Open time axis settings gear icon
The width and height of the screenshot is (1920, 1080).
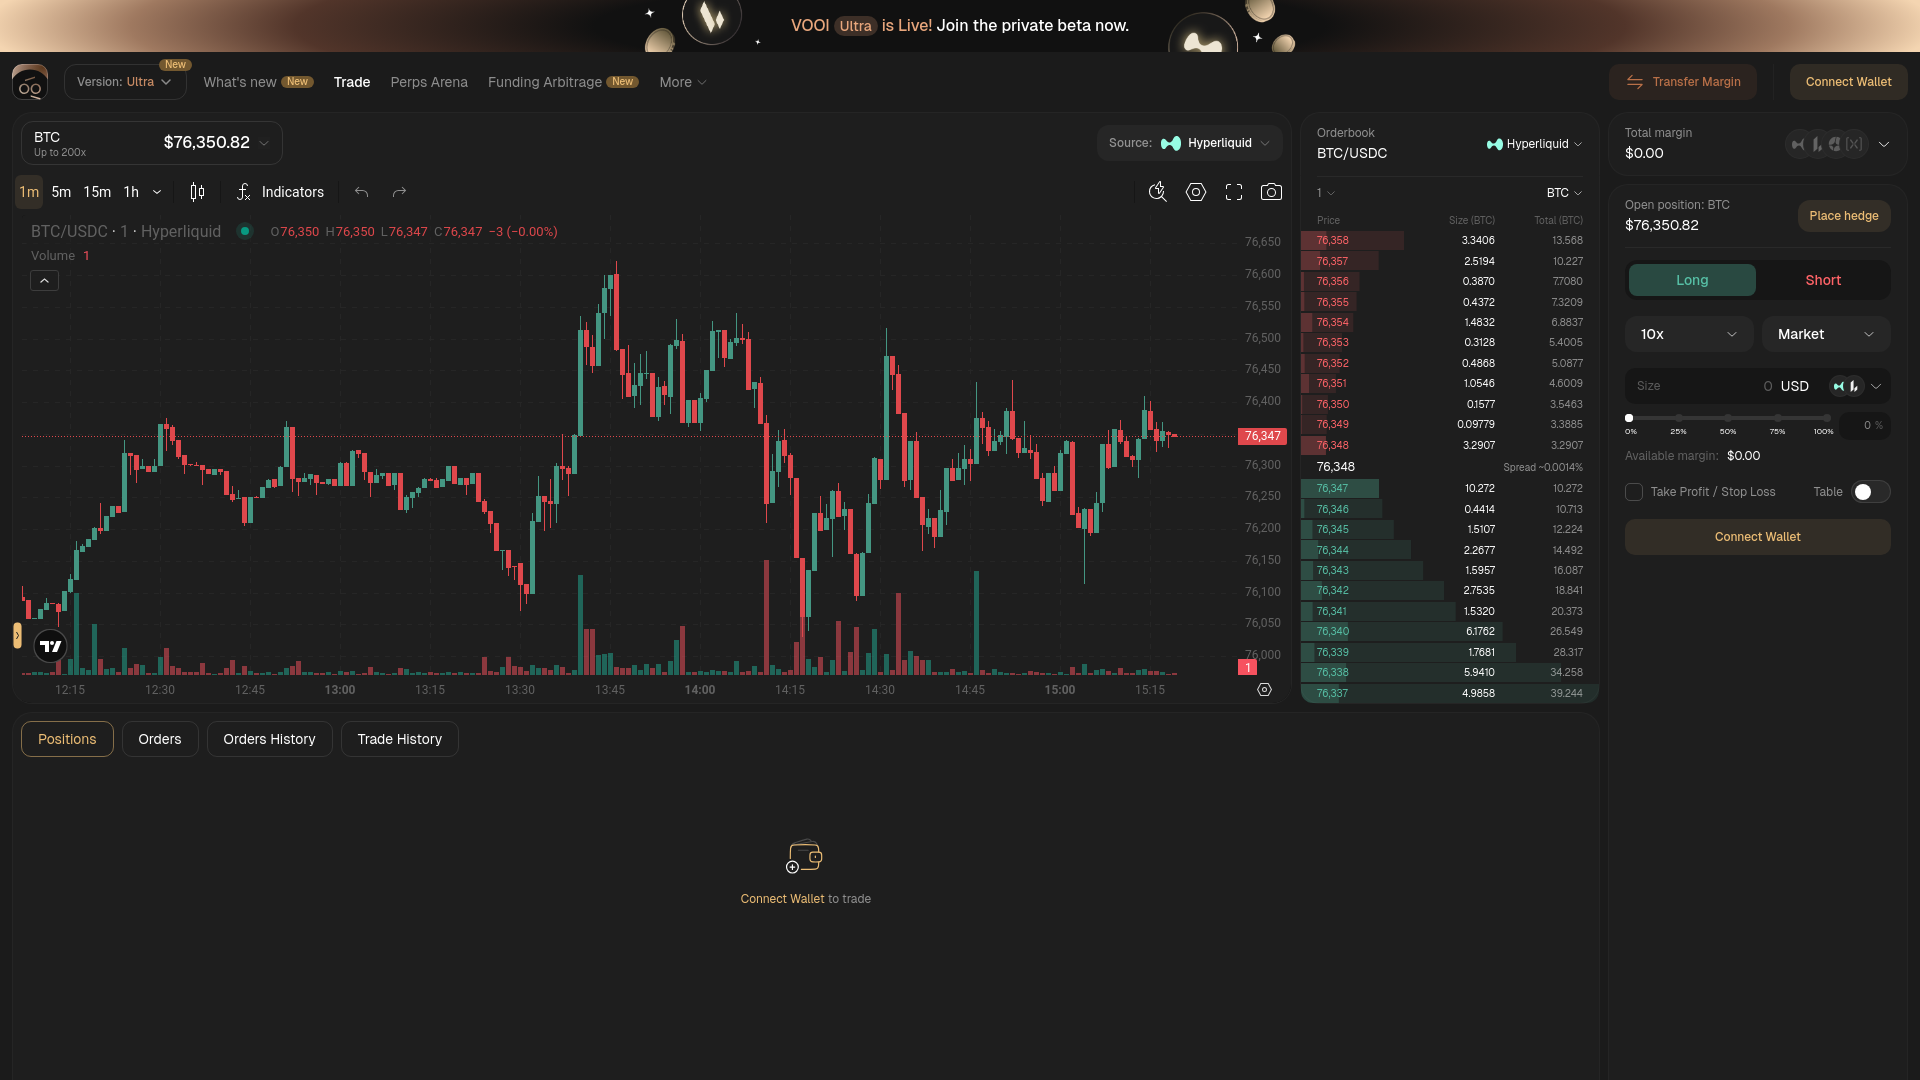pyautogui.click(x=1264, y=690)
